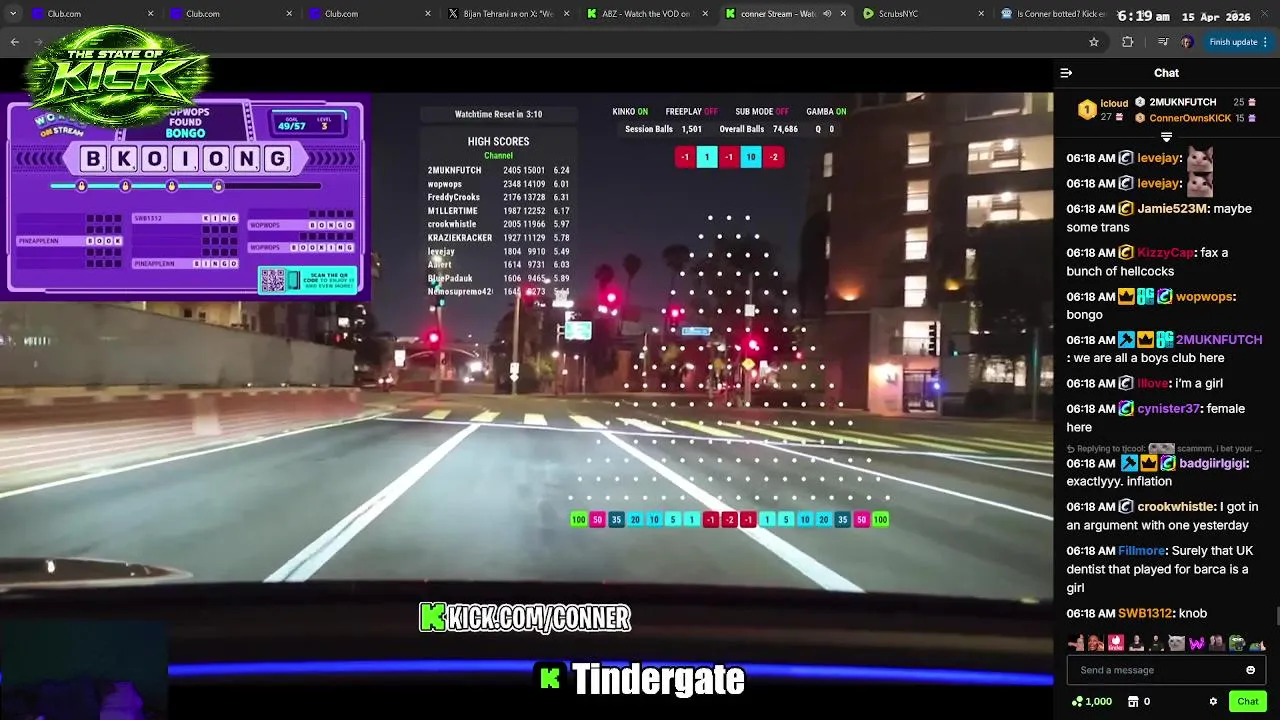Image resolution: width=1280 pixels, height=720 pixels.
Task: Click the chat panel scrollbar
Action: coord(1276,616)
